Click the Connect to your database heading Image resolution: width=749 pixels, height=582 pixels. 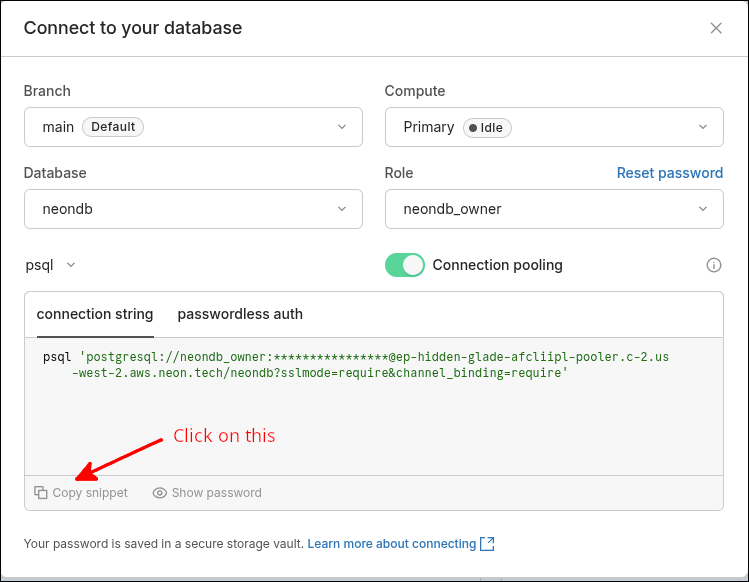(133, 28)
